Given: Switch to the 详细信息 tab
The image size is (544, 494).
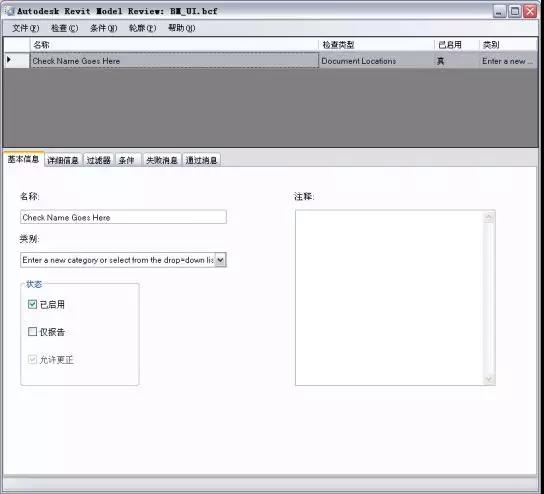Looking at the screenshot, I should pyautogui.click(x=63, y=160).
